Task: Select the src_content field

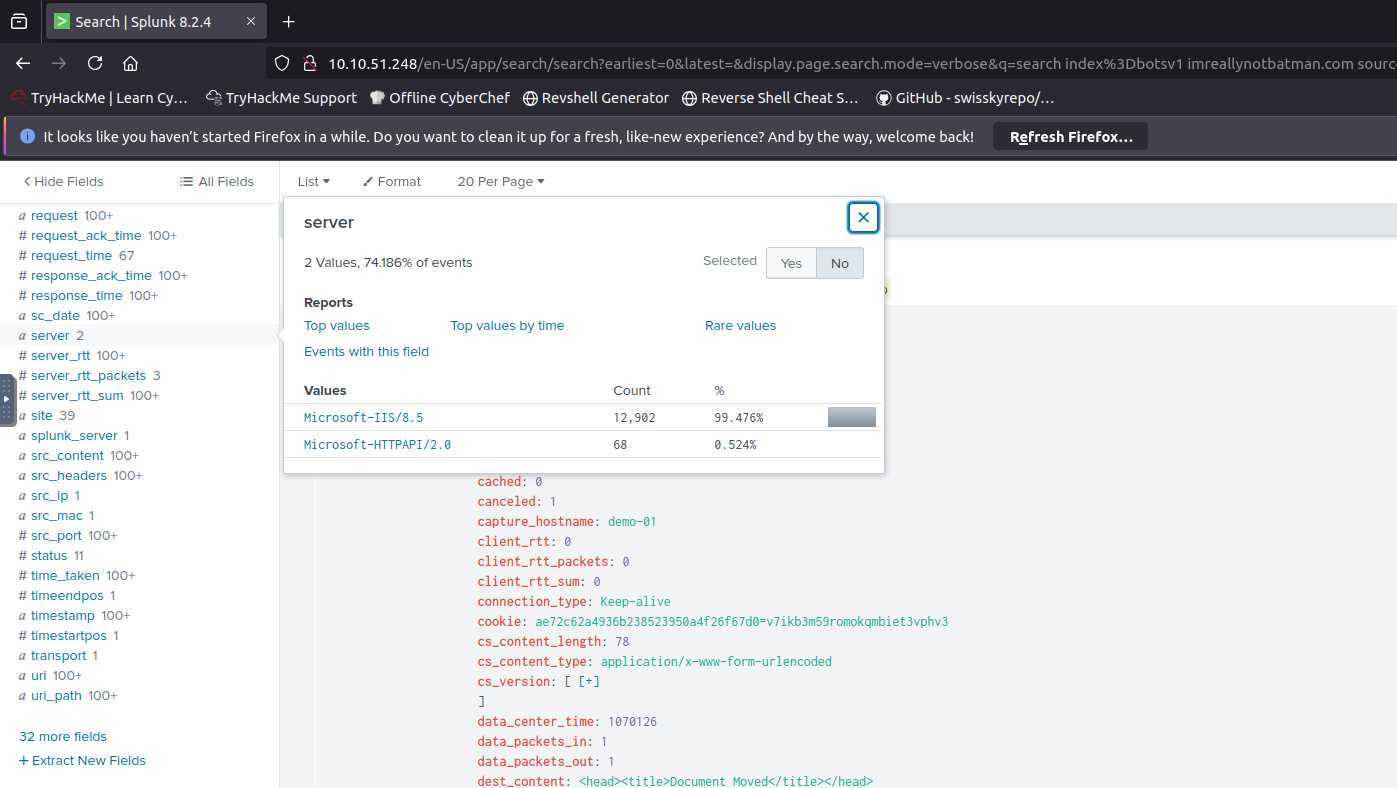Action: (67, 455)
